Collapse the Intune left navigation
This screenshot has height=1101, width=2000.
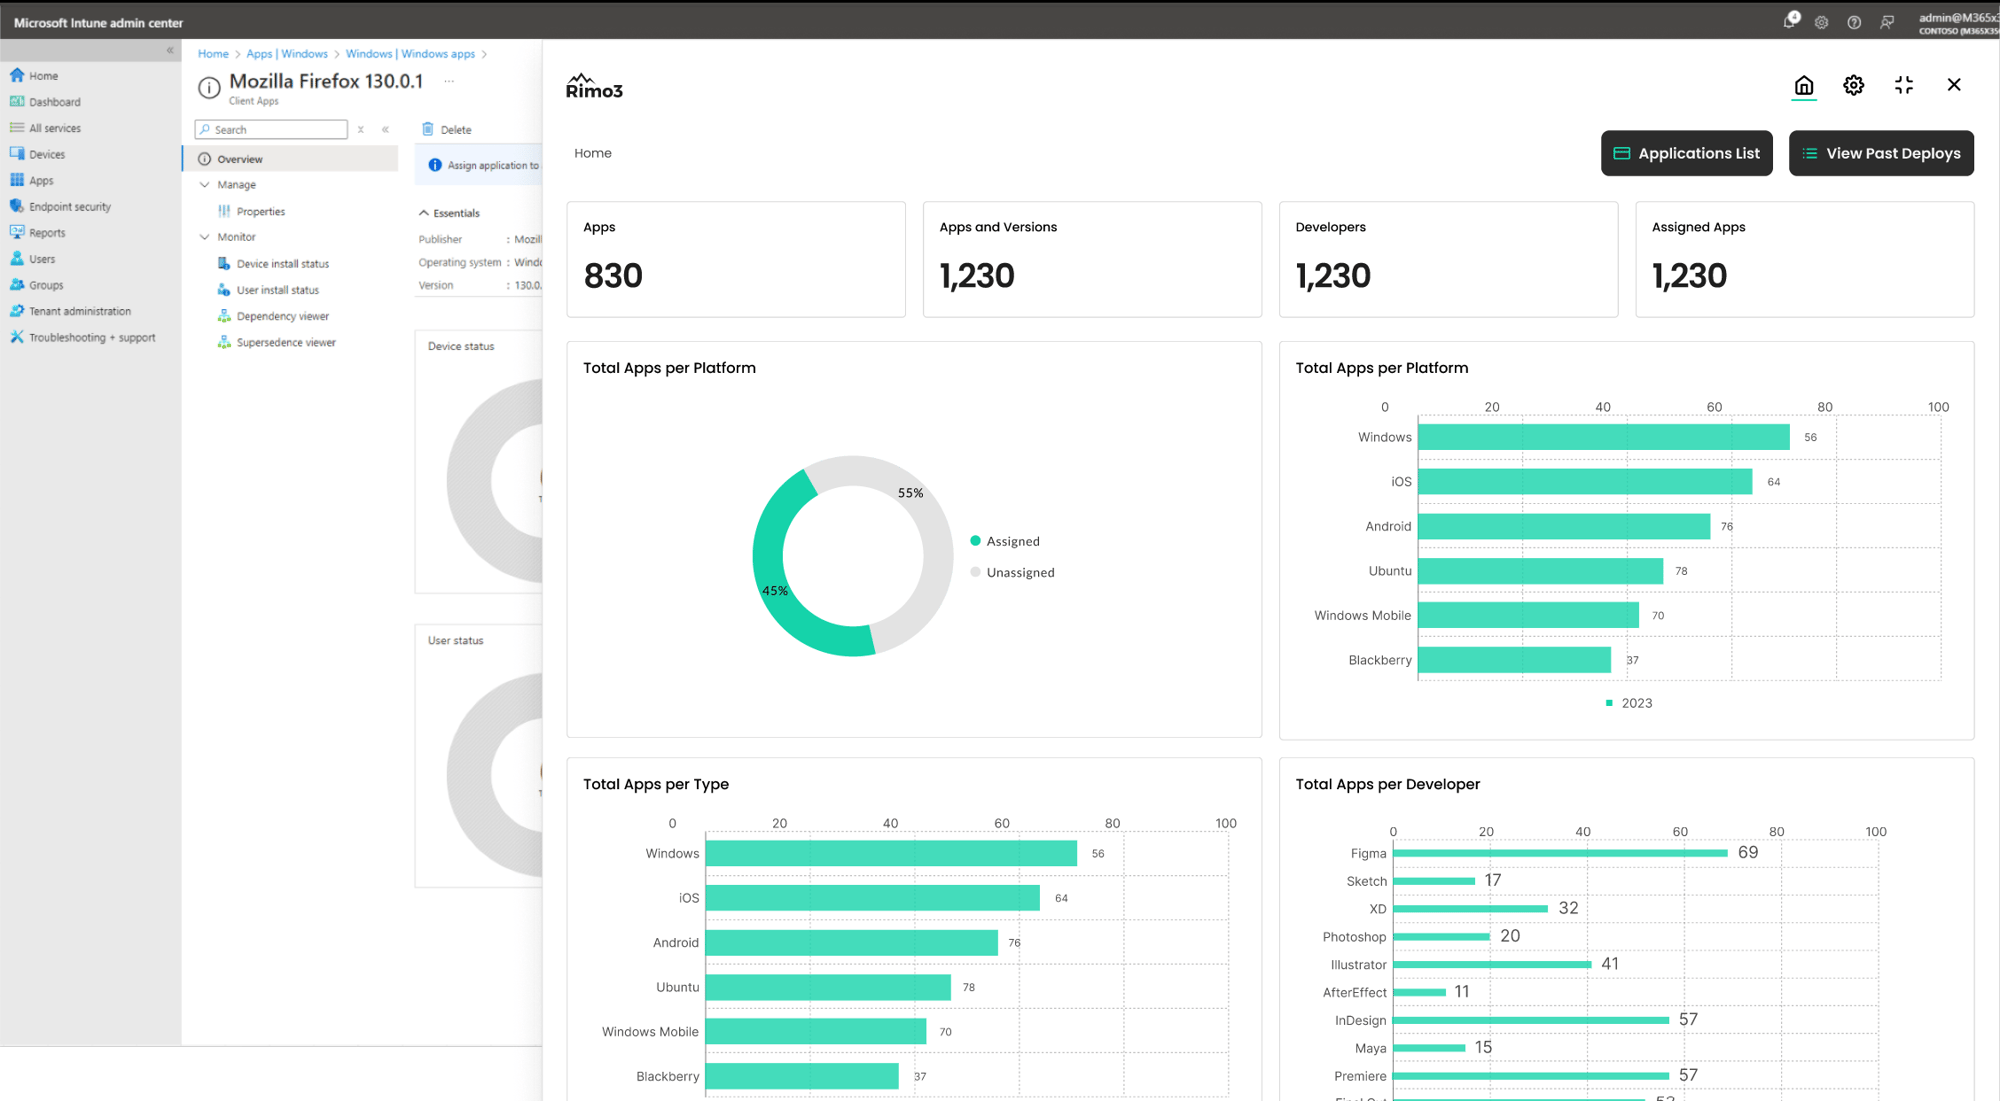pos(170,50)
